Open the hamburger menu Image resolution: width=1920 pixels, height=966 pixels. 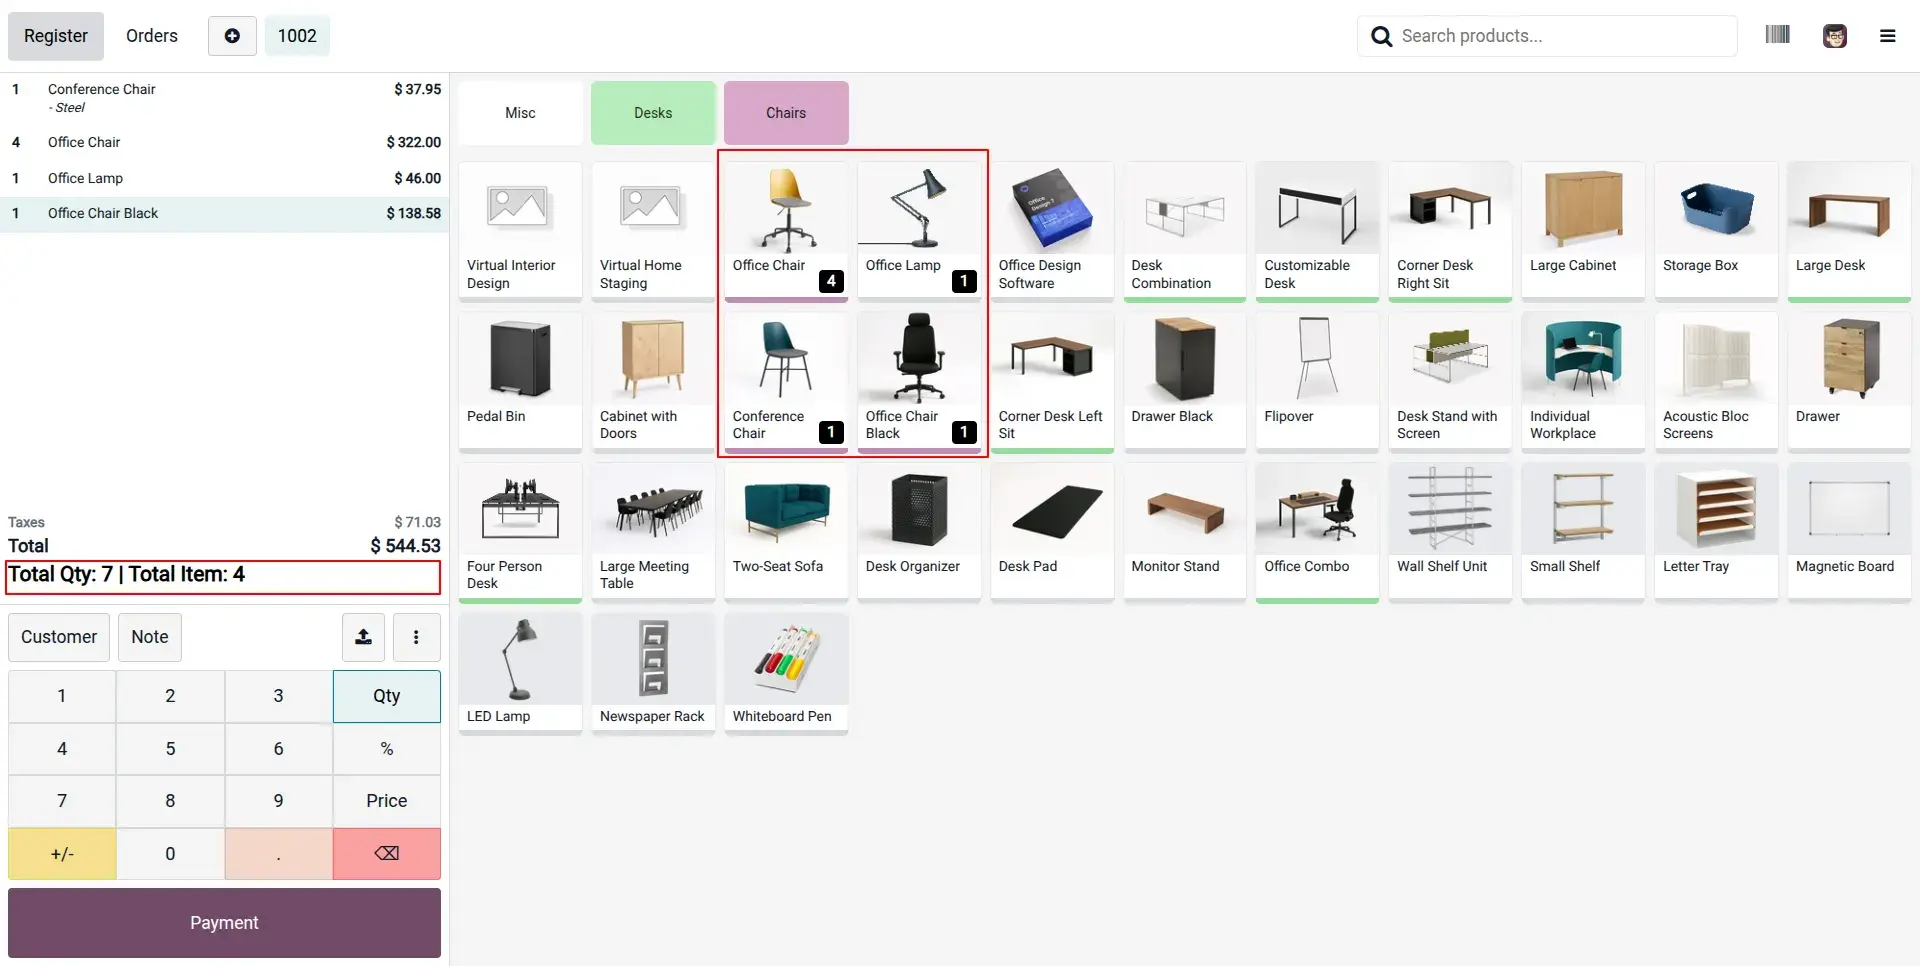coord(1888,36)
